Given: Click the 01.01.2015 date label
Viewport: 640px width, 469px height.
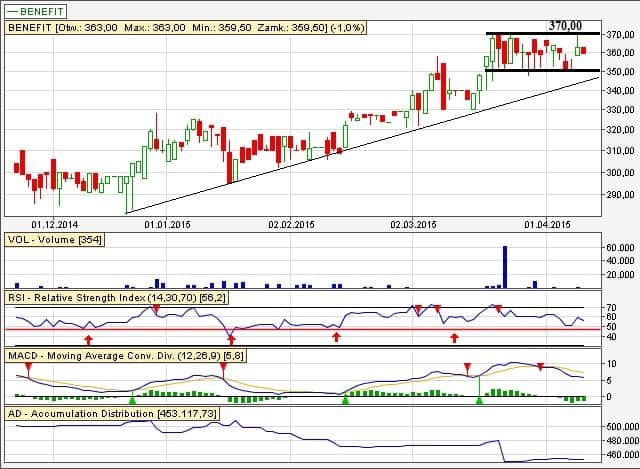Looking at the screenshot, I should pos(167,225).
